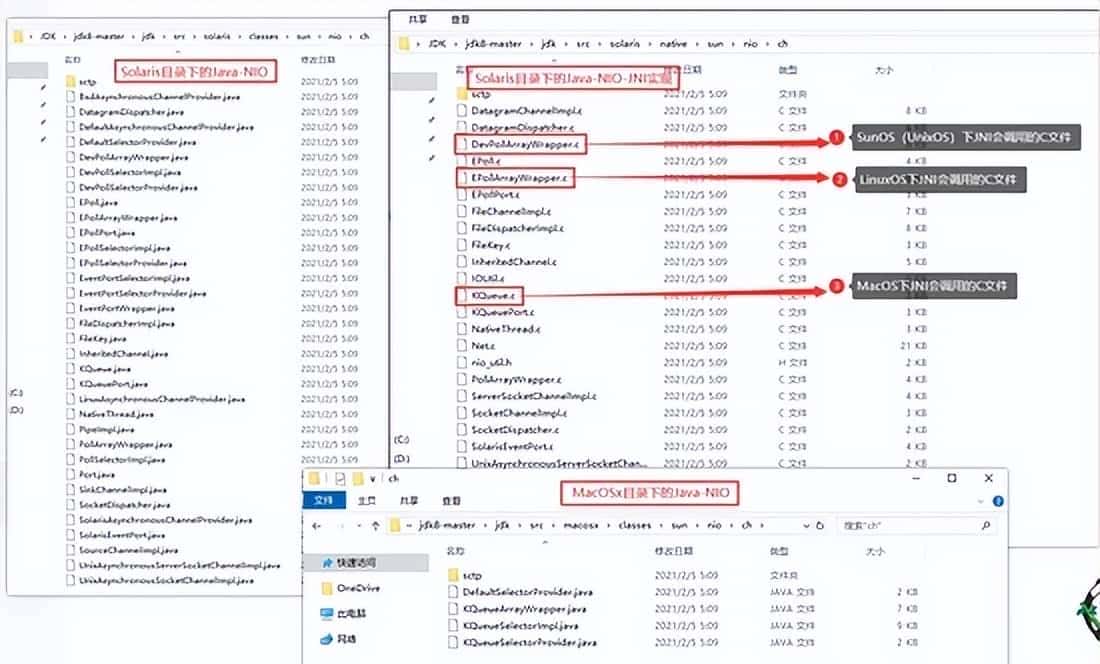Select the file ServerSocketChannelImpl.c
The width and height of the screenshot is (1100, 664).
(534, 396)
